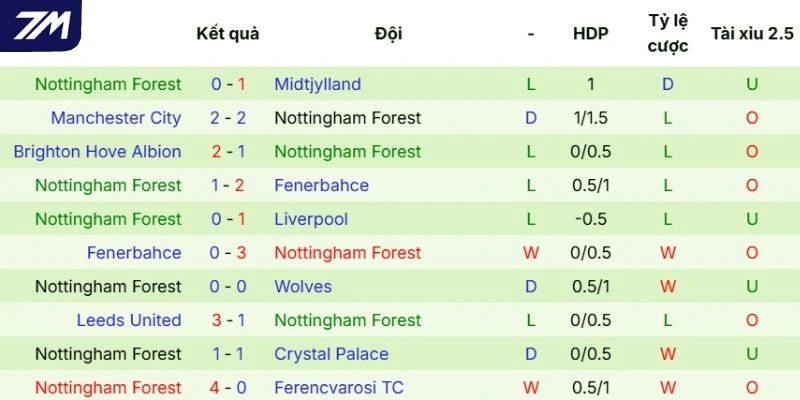Open Brighton Hove Albion team page

click(x=97, y=152)
